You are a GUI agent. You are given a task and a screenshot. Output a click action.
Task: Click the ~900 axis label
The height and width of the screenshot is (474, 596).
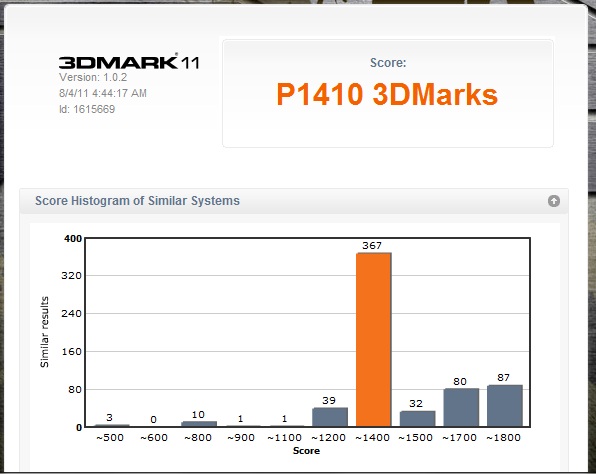pos(241,438)
